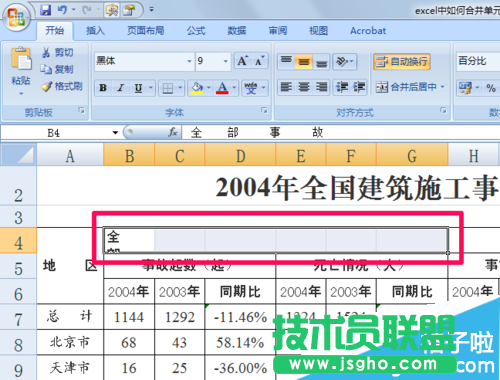Toggle underline formatting
Screen dimensions: 500x380
click(x=138, y=88)
